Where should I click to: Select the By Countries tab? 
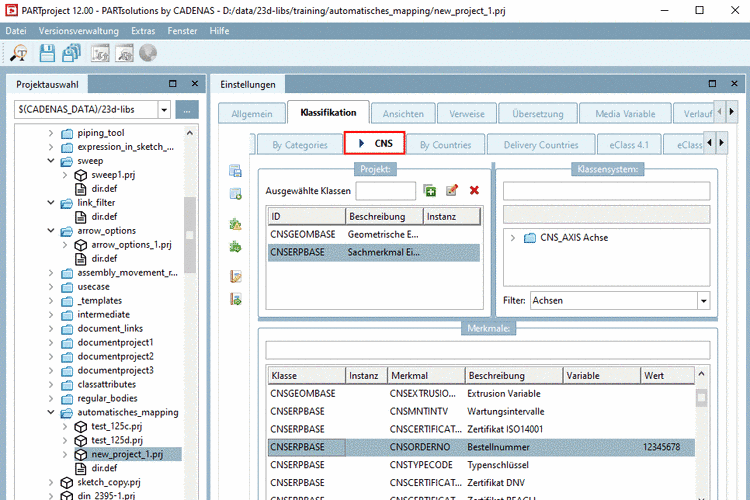point(445,144)
